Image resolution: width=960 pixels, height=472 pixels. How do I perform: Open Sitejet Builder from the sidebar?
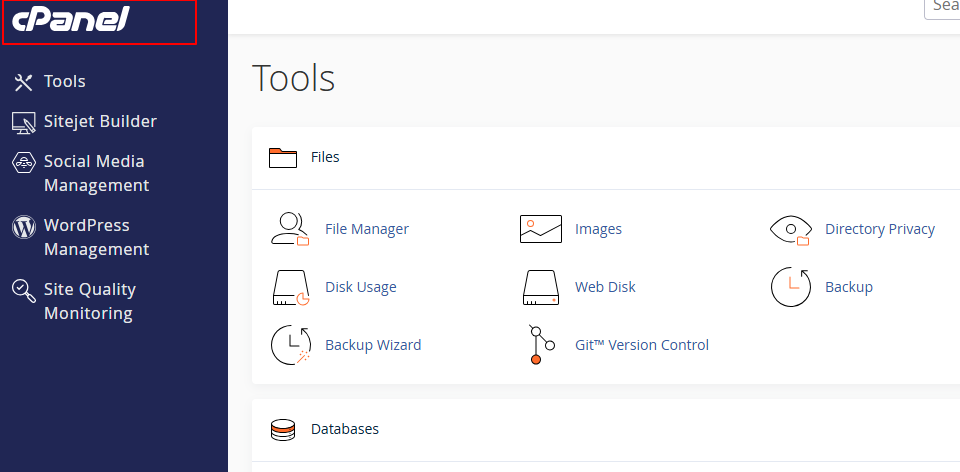tap(99, 121)
